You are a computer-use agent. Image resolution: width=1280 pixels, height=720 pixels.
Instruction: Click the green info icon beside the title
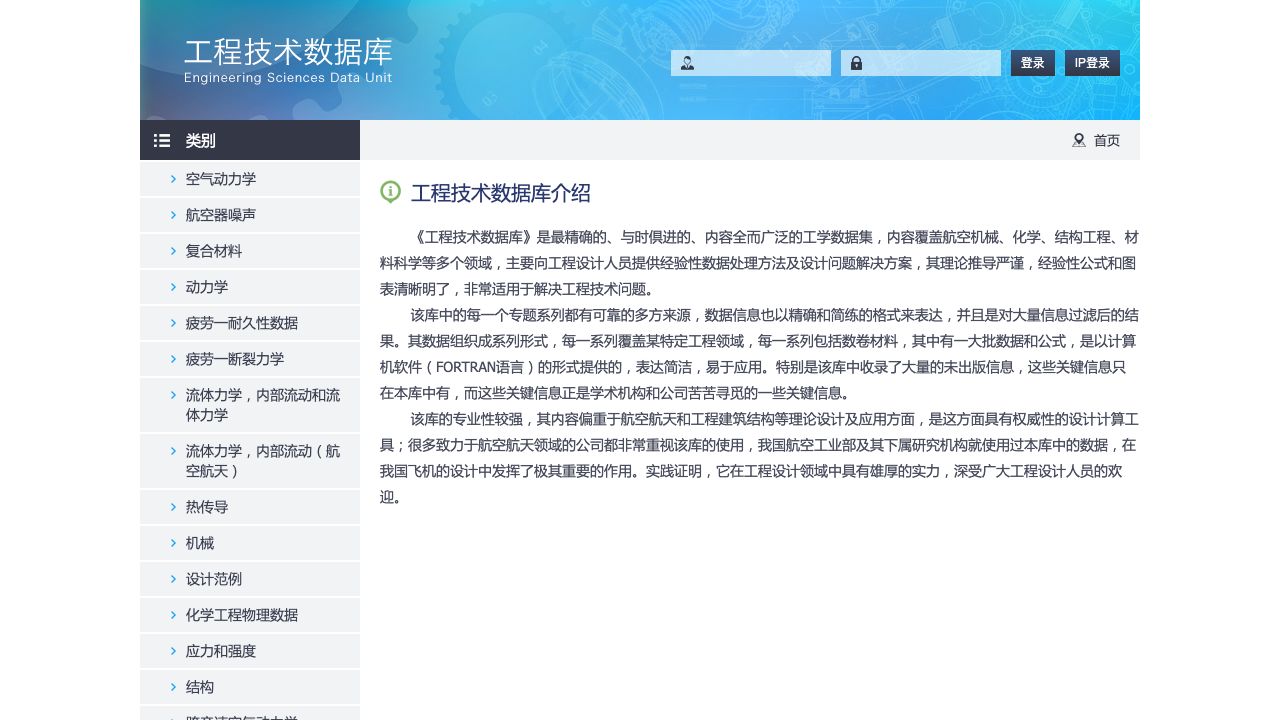point(391,192)
